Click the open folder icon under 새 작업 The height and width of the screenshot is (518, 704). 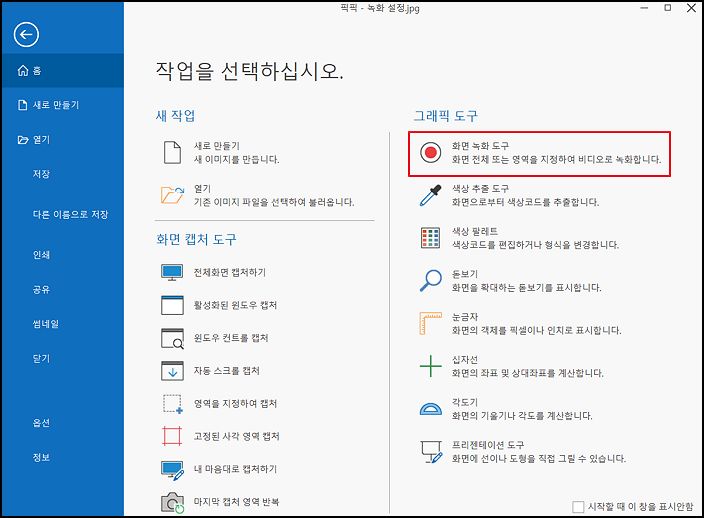point(172,195)
